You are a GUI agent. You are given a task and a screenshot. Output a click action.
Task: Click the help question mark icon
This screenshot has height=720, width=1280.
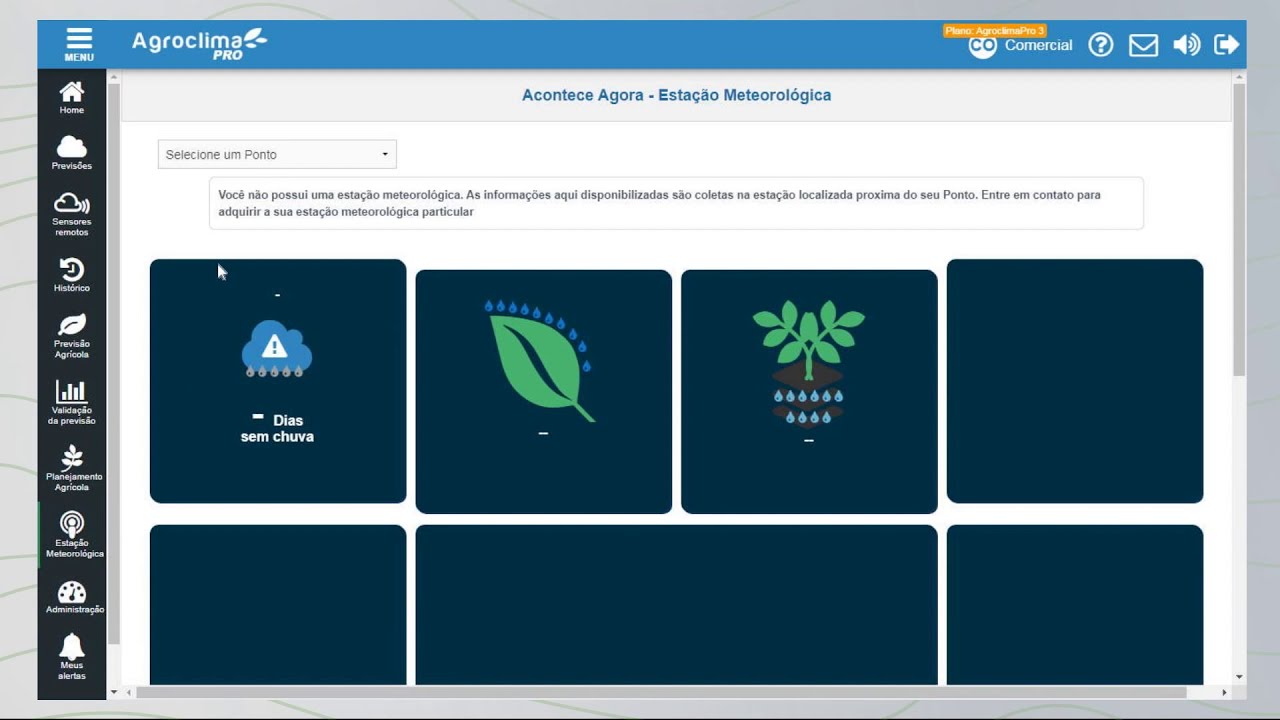tap(1101, 45)
